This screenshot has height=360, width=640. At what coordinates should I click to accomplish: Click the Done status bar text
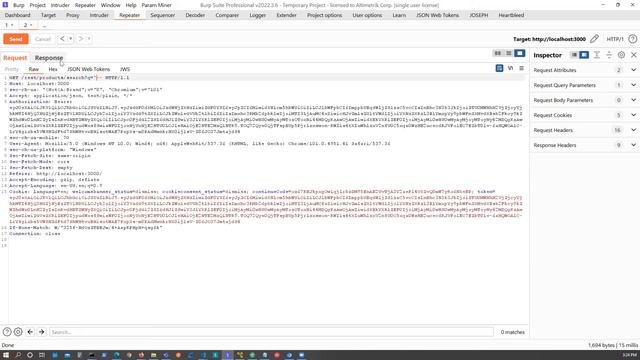click(x=8, y=345)
